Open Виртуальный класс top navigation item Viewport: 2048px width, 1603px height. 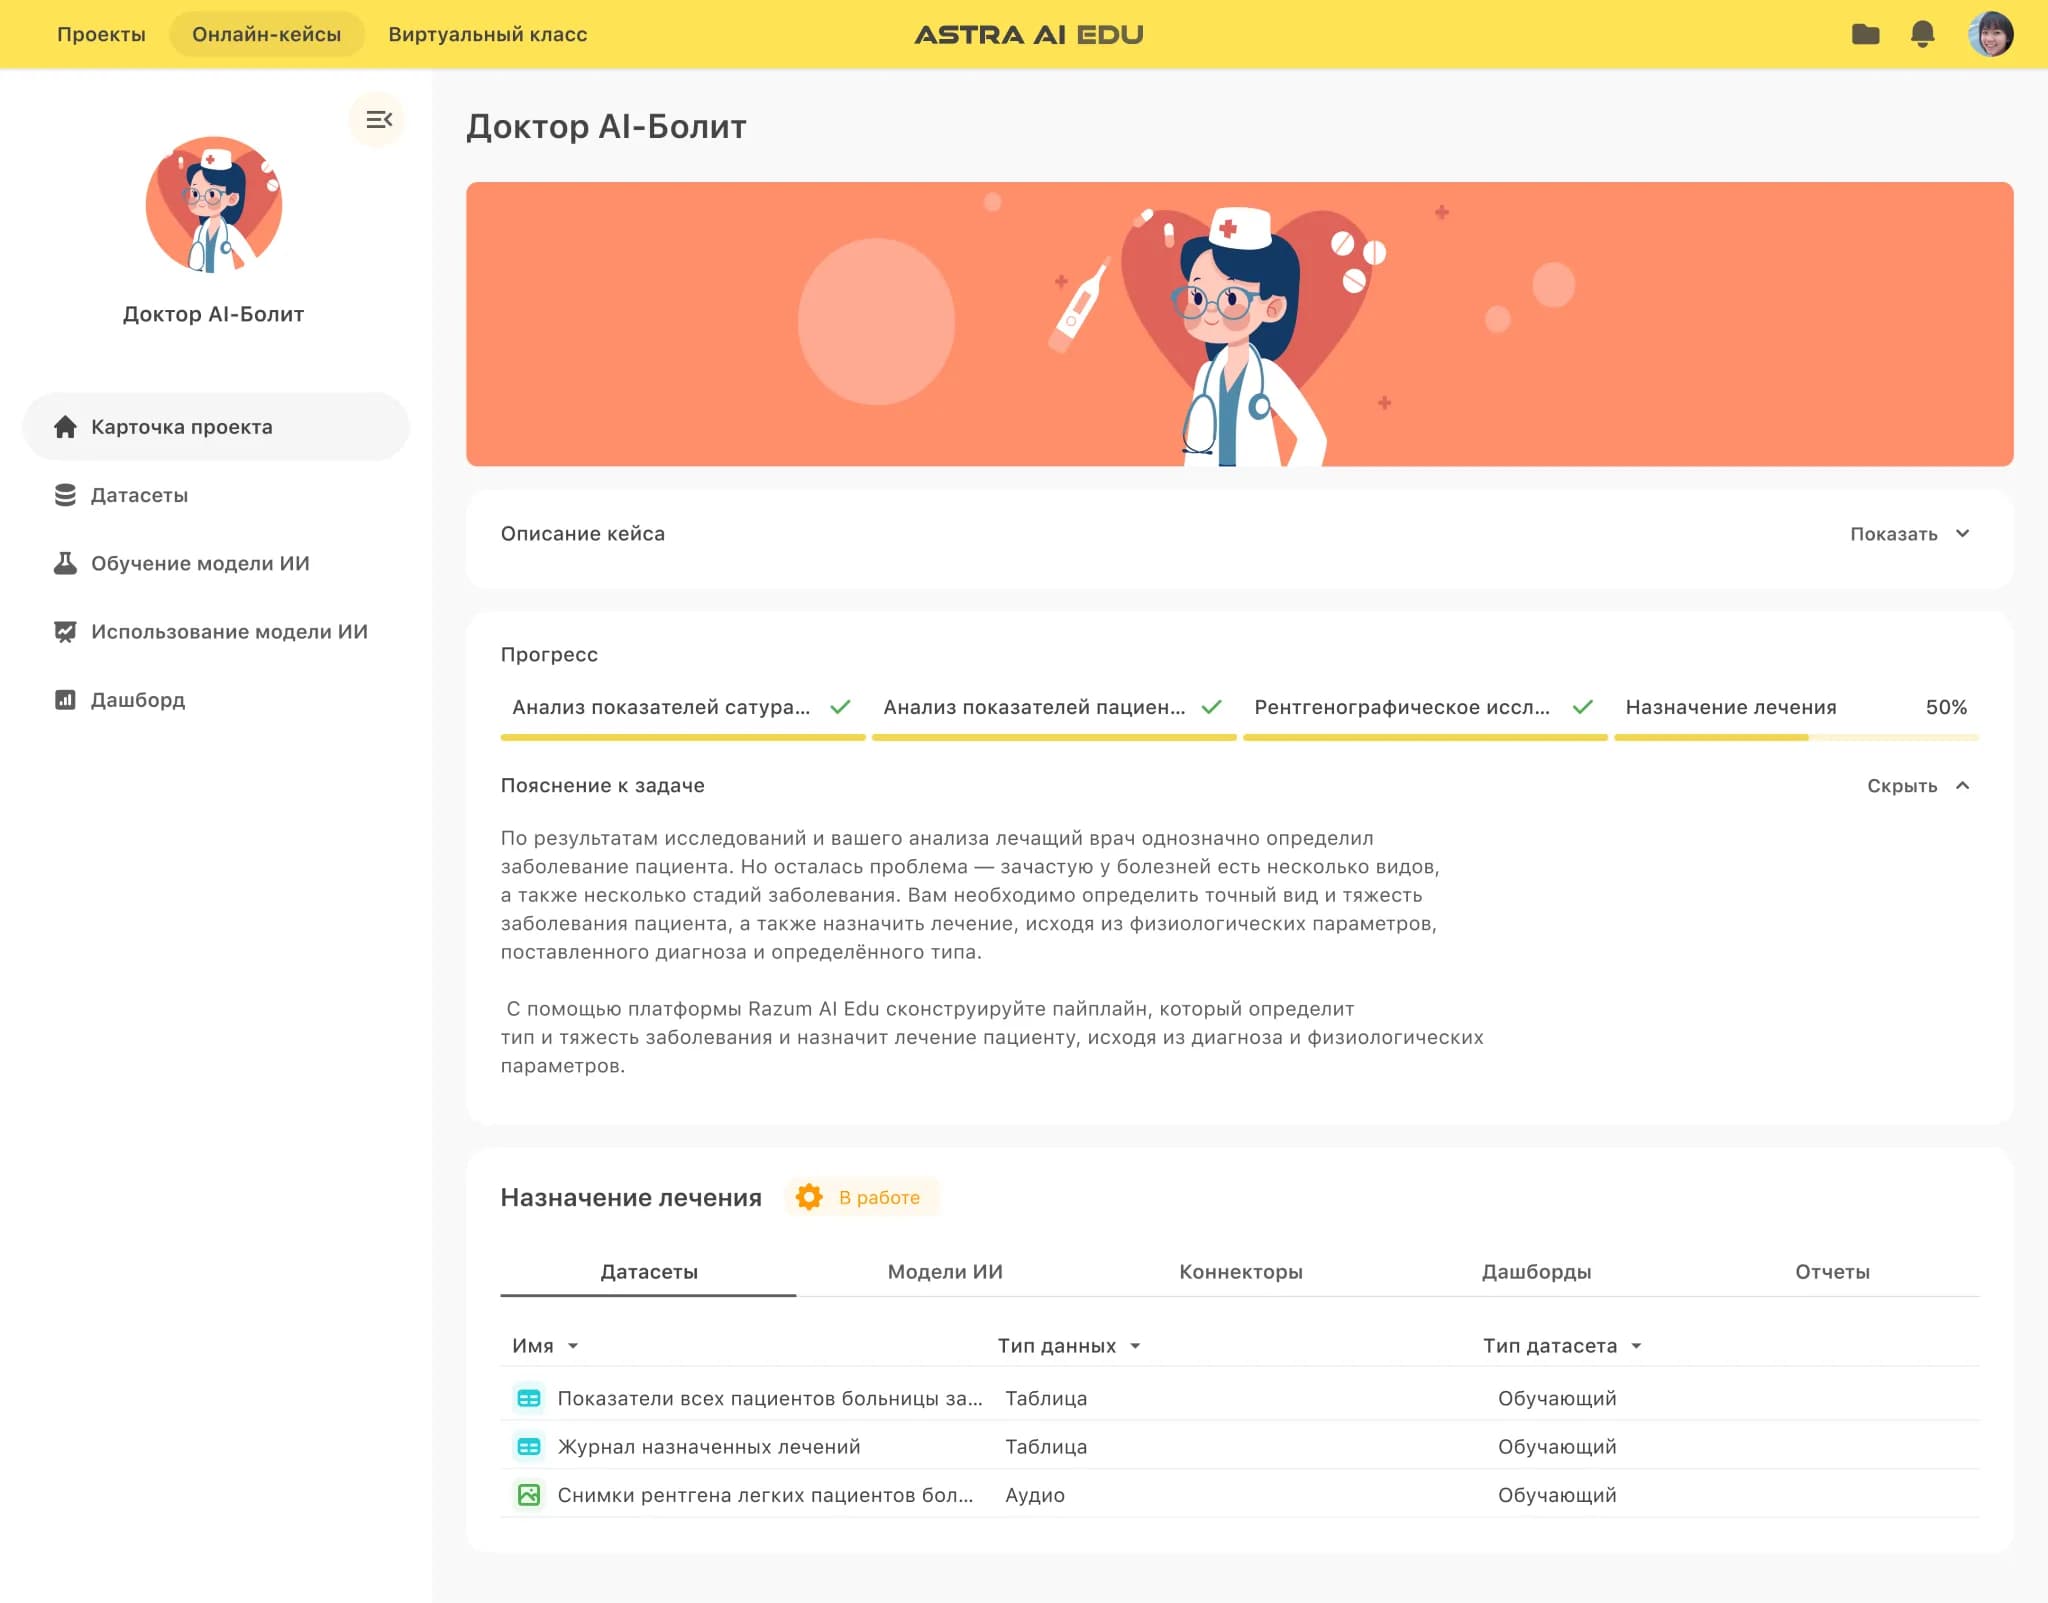point(488,34)
